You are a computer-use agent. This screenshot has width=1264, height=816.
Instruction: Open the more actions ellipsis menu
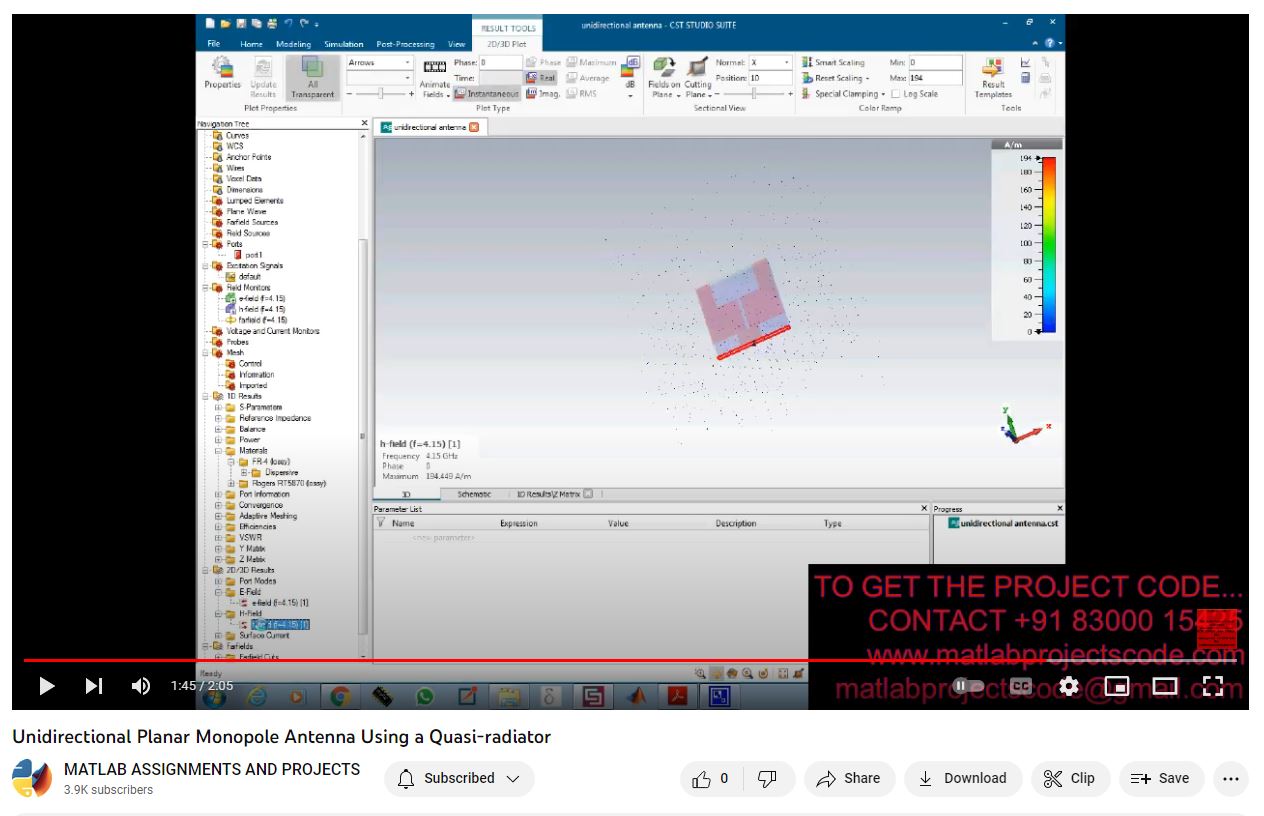1231,778
